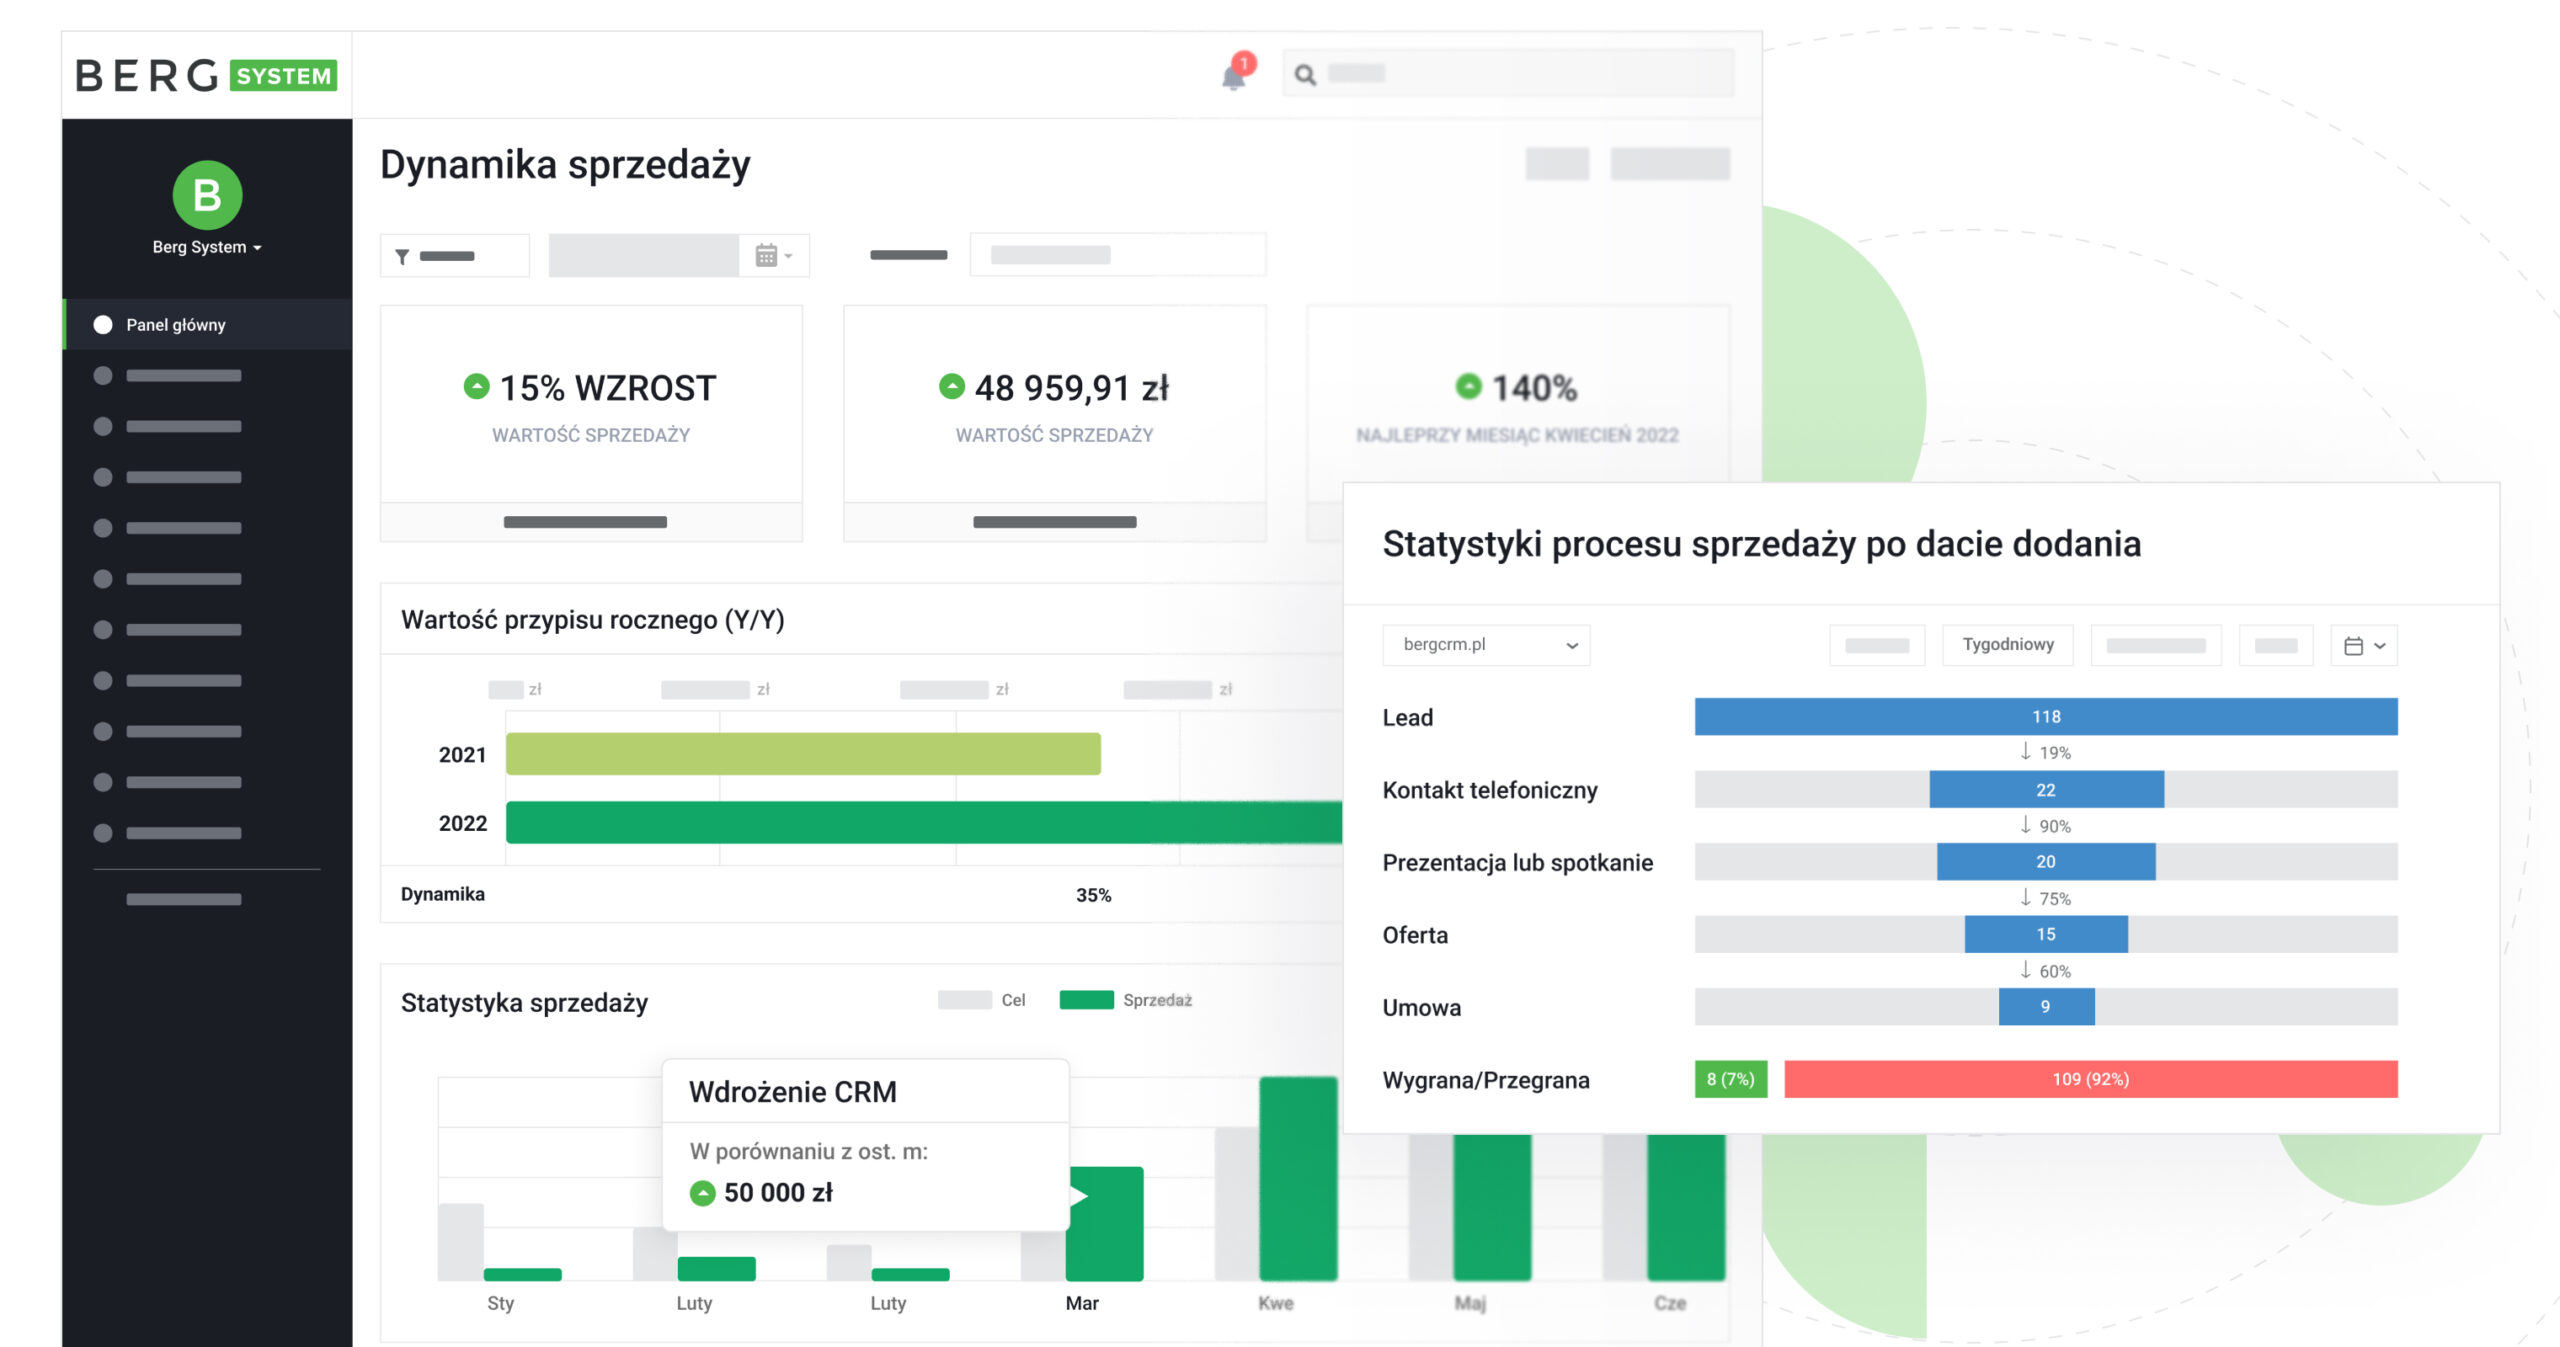The image size is (2560, 1347).
Task: Click the search magnifier icon
Action: pos(1305,74)
